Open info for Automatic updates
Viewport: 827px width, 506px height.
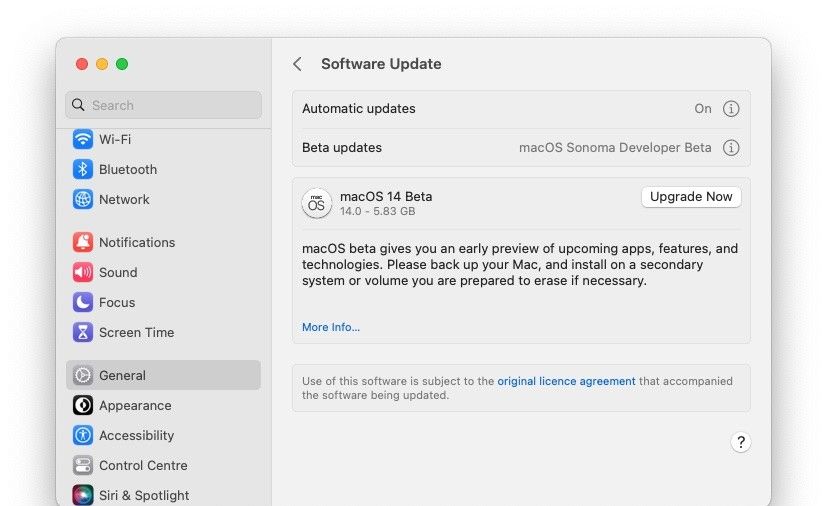coord(730,109)
